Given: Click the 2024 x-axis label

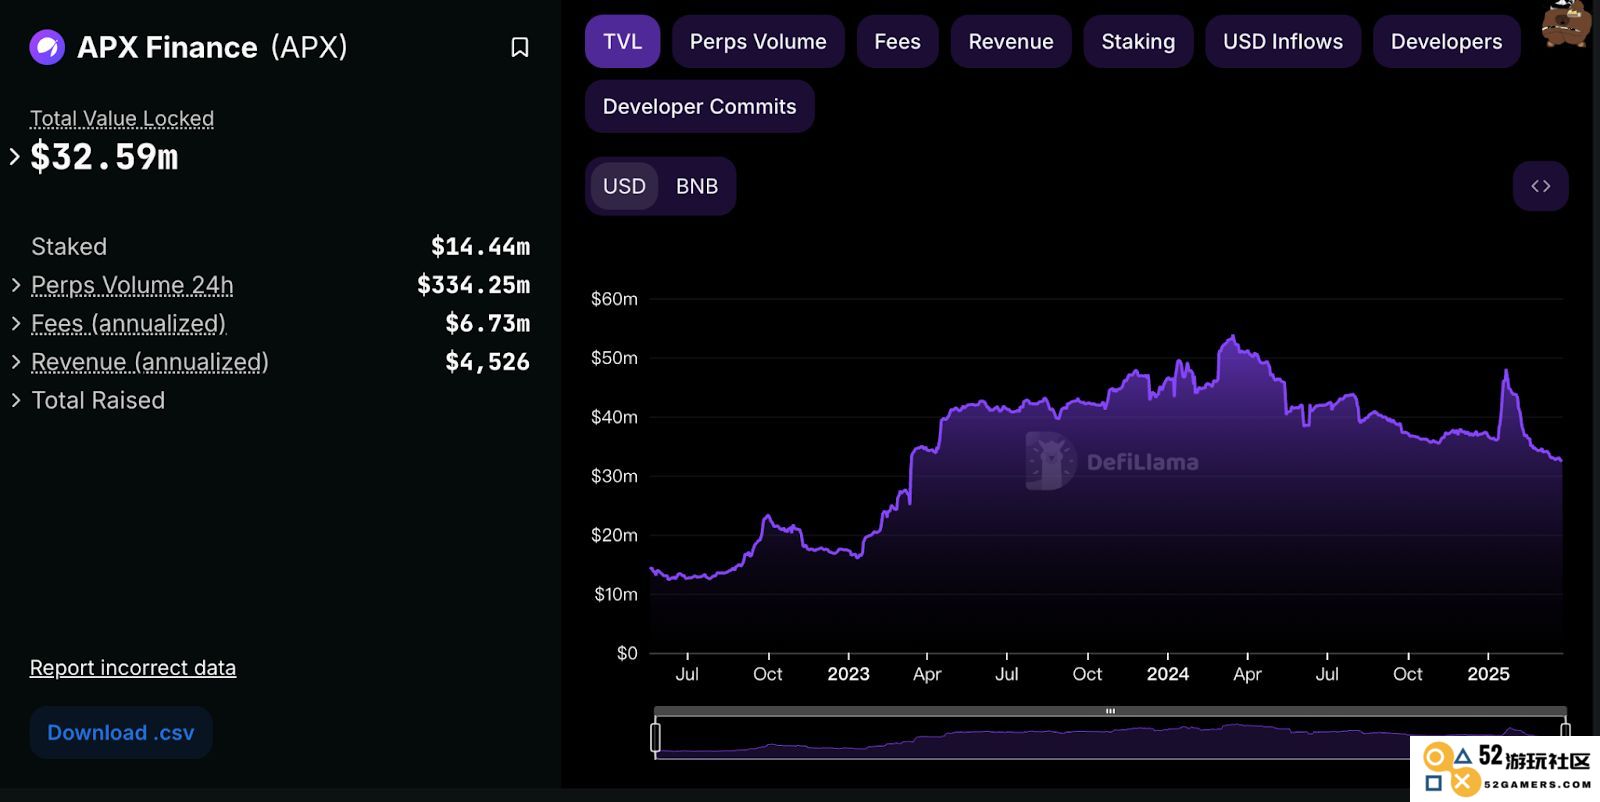Looking at the screenshot, I should 1168,674.
